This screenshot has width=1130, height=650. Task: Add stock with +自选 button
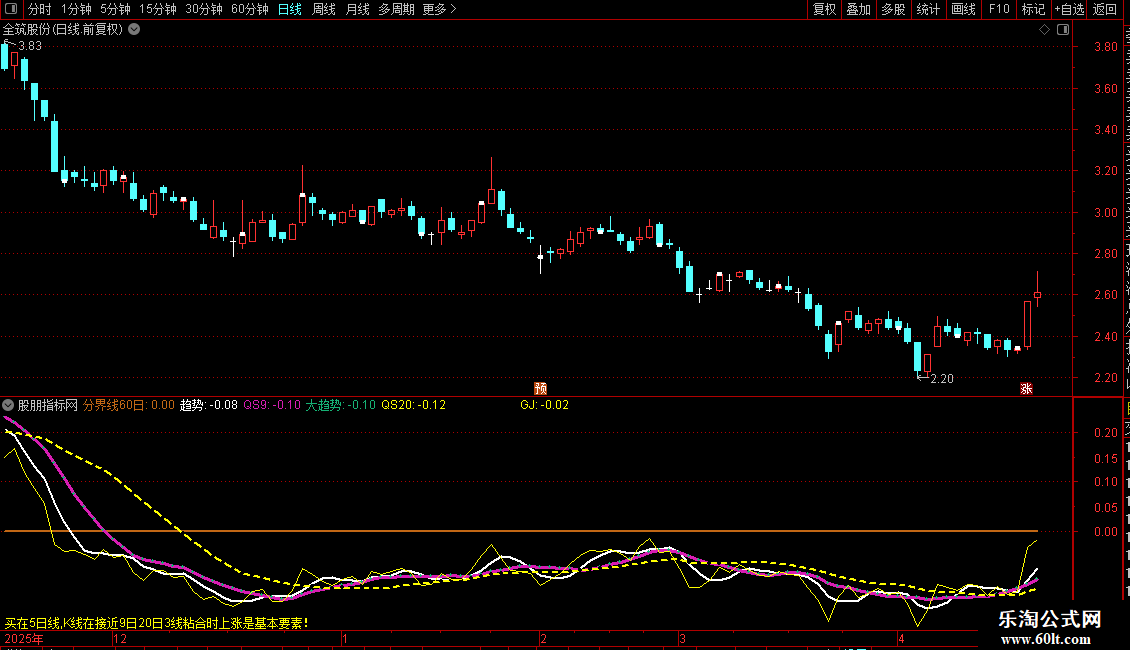(x=1069, y=9)
